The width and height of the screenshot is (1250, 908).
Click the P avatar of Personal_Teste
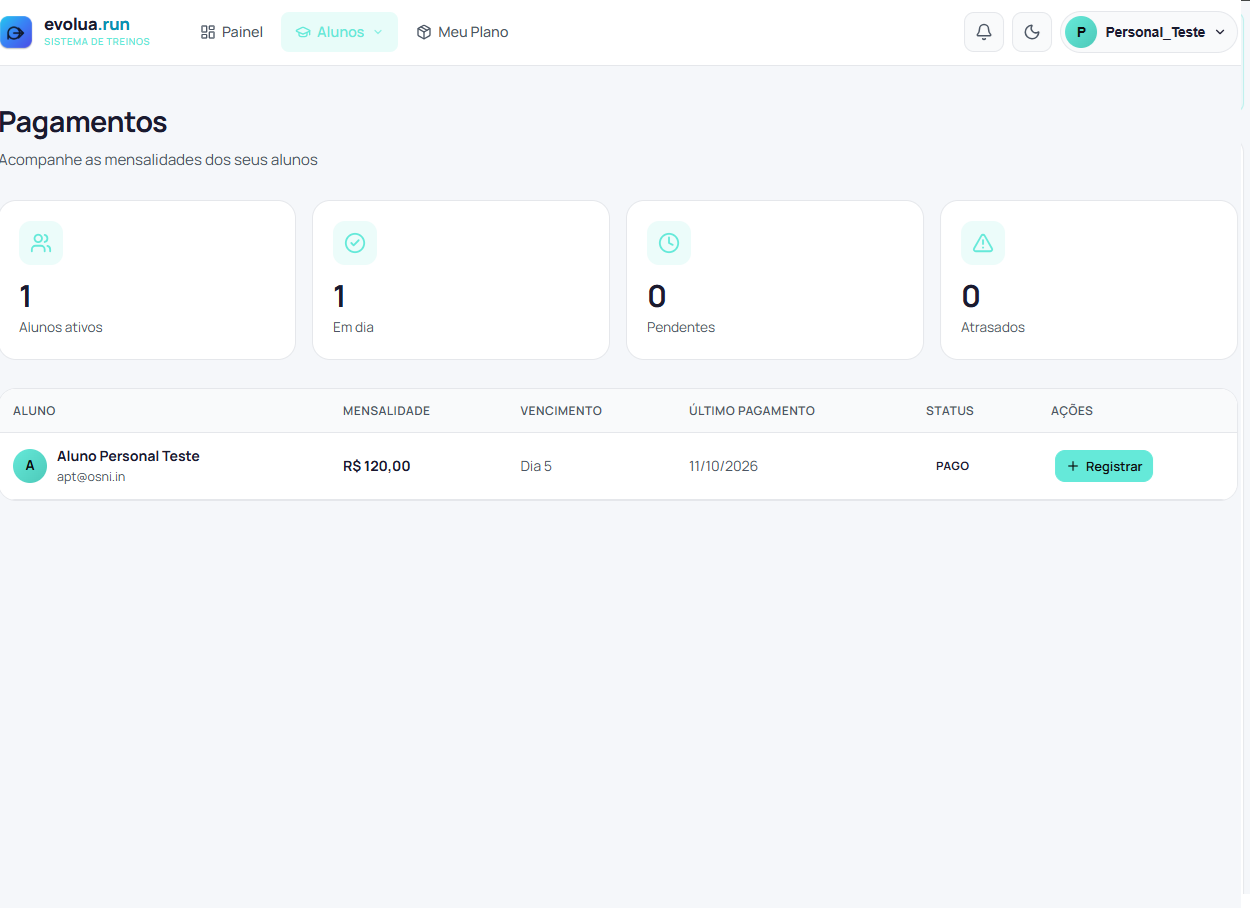(1081, 32)
